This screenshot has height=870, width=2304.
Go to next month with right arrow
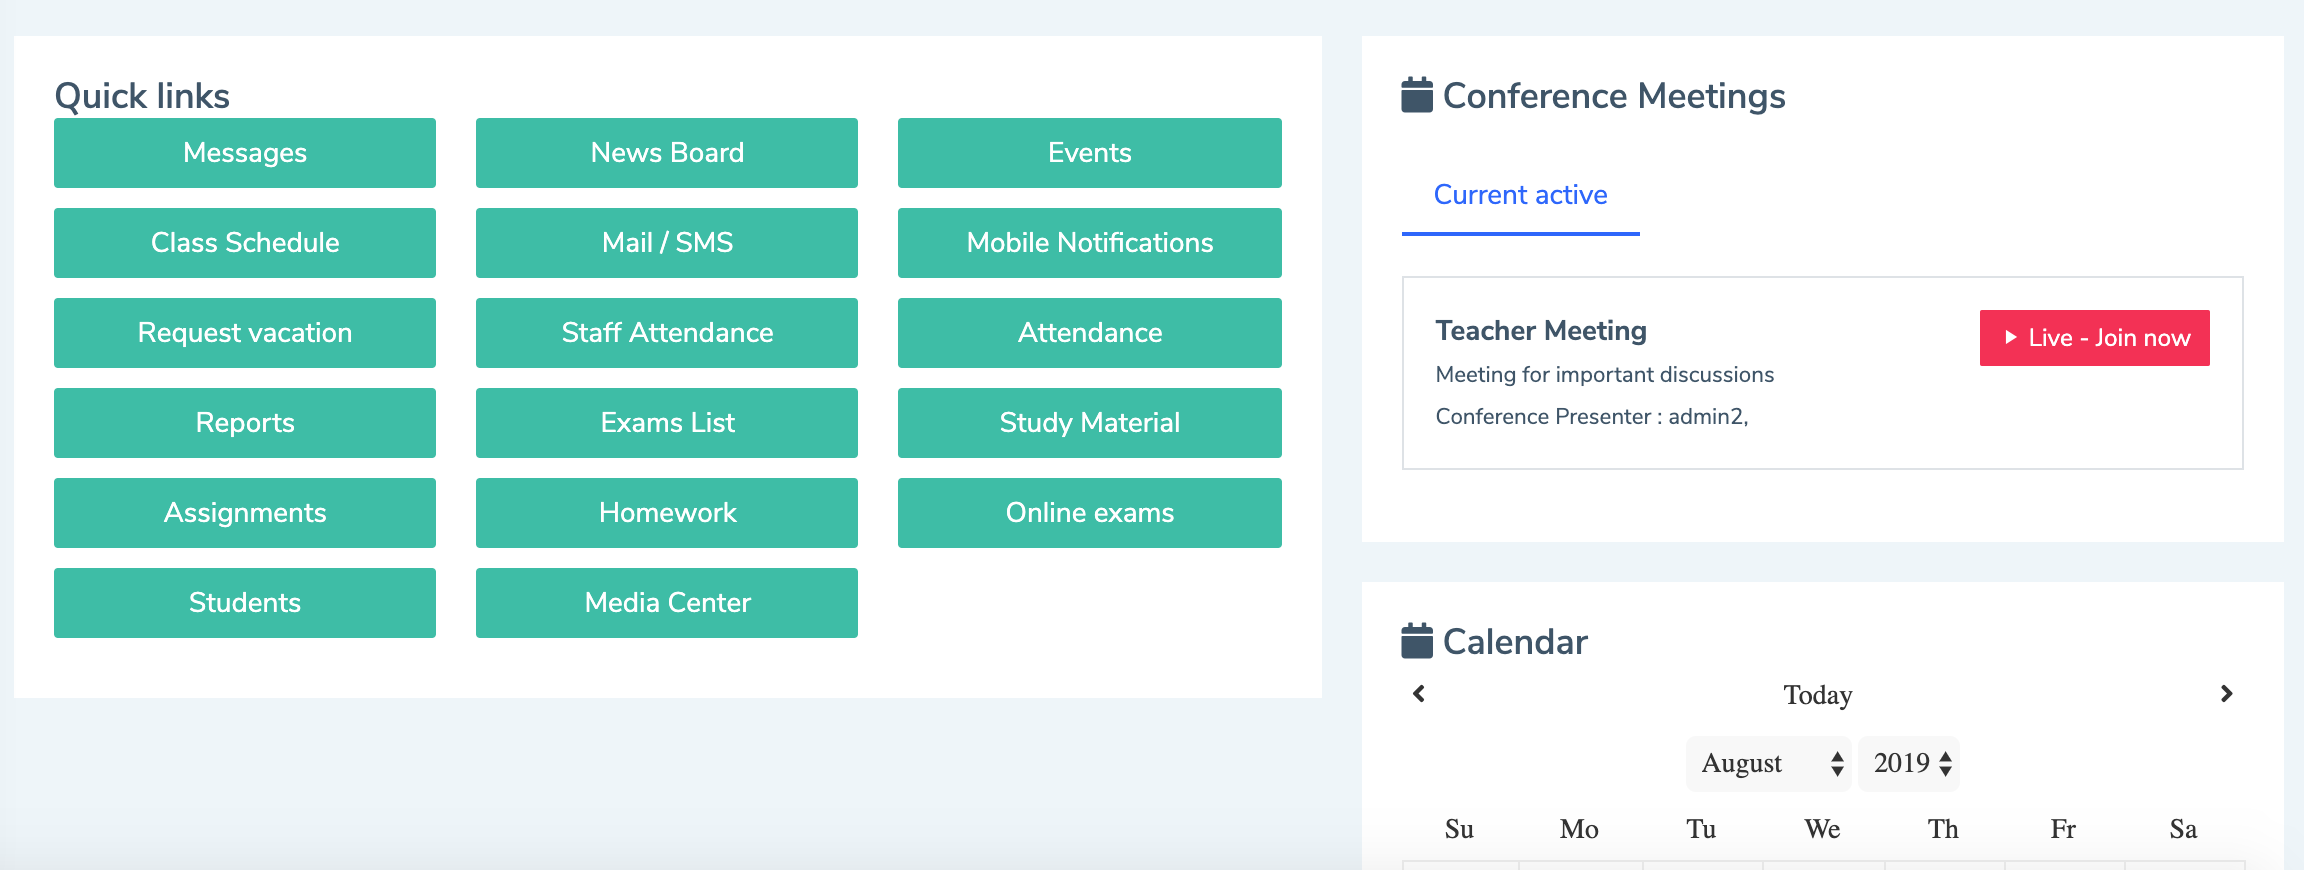pyautogui.click(x=2226, y=694)
